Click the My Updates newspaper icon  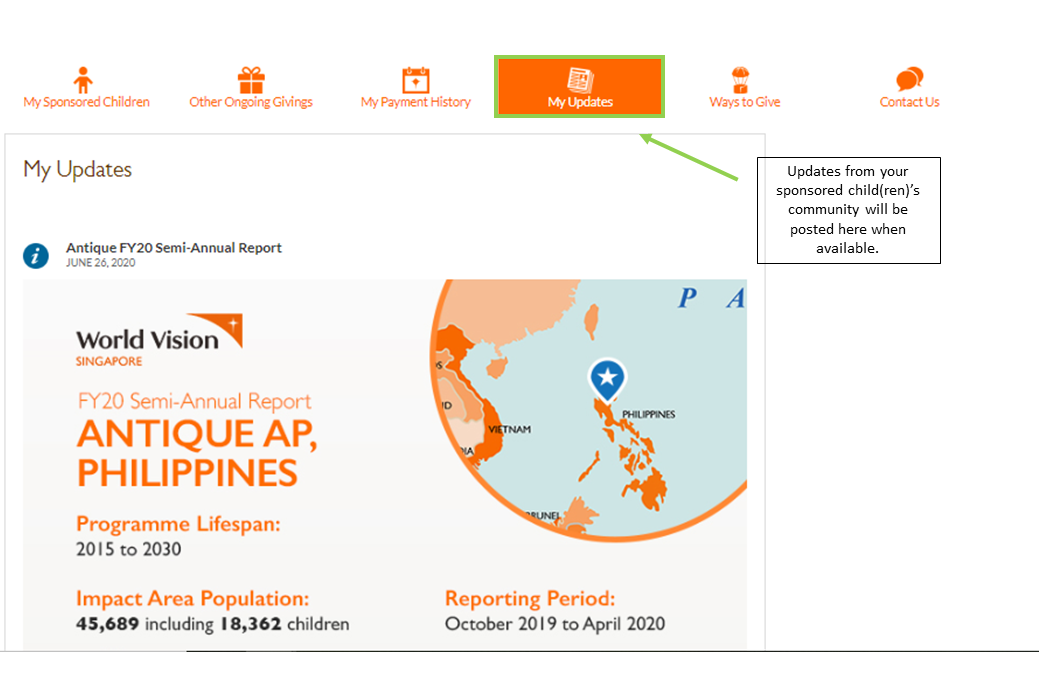click(x=580, y=80)
